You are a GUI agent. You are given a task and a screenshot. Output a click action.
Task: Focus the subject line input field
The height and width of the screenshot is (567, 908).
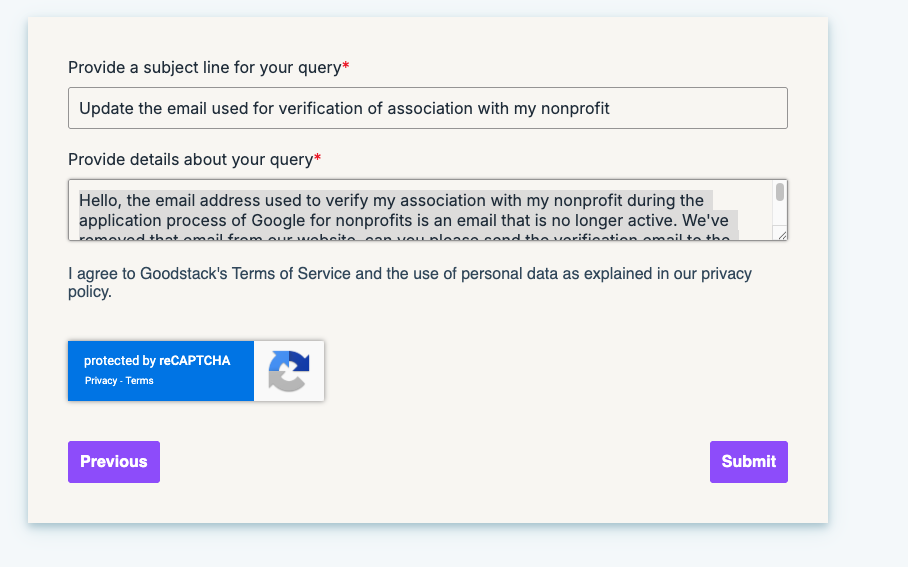[x=427, y=108]
